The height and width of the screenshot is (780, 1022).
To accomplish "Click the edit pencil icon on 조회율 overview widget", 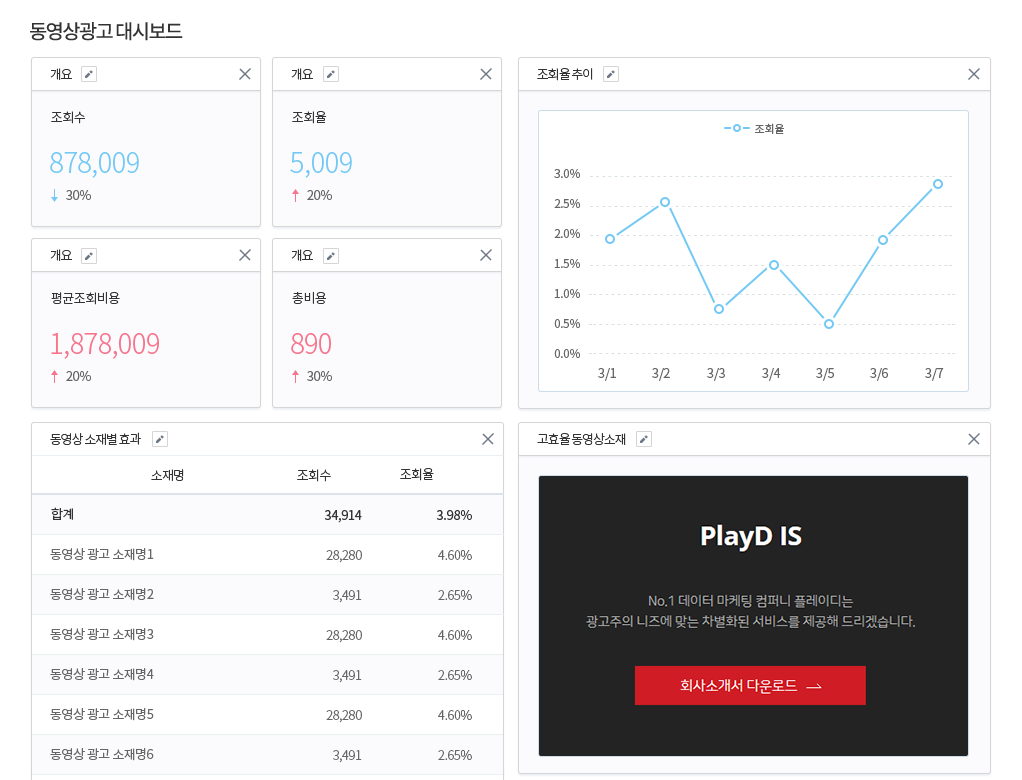I will [x=331, y=74].
